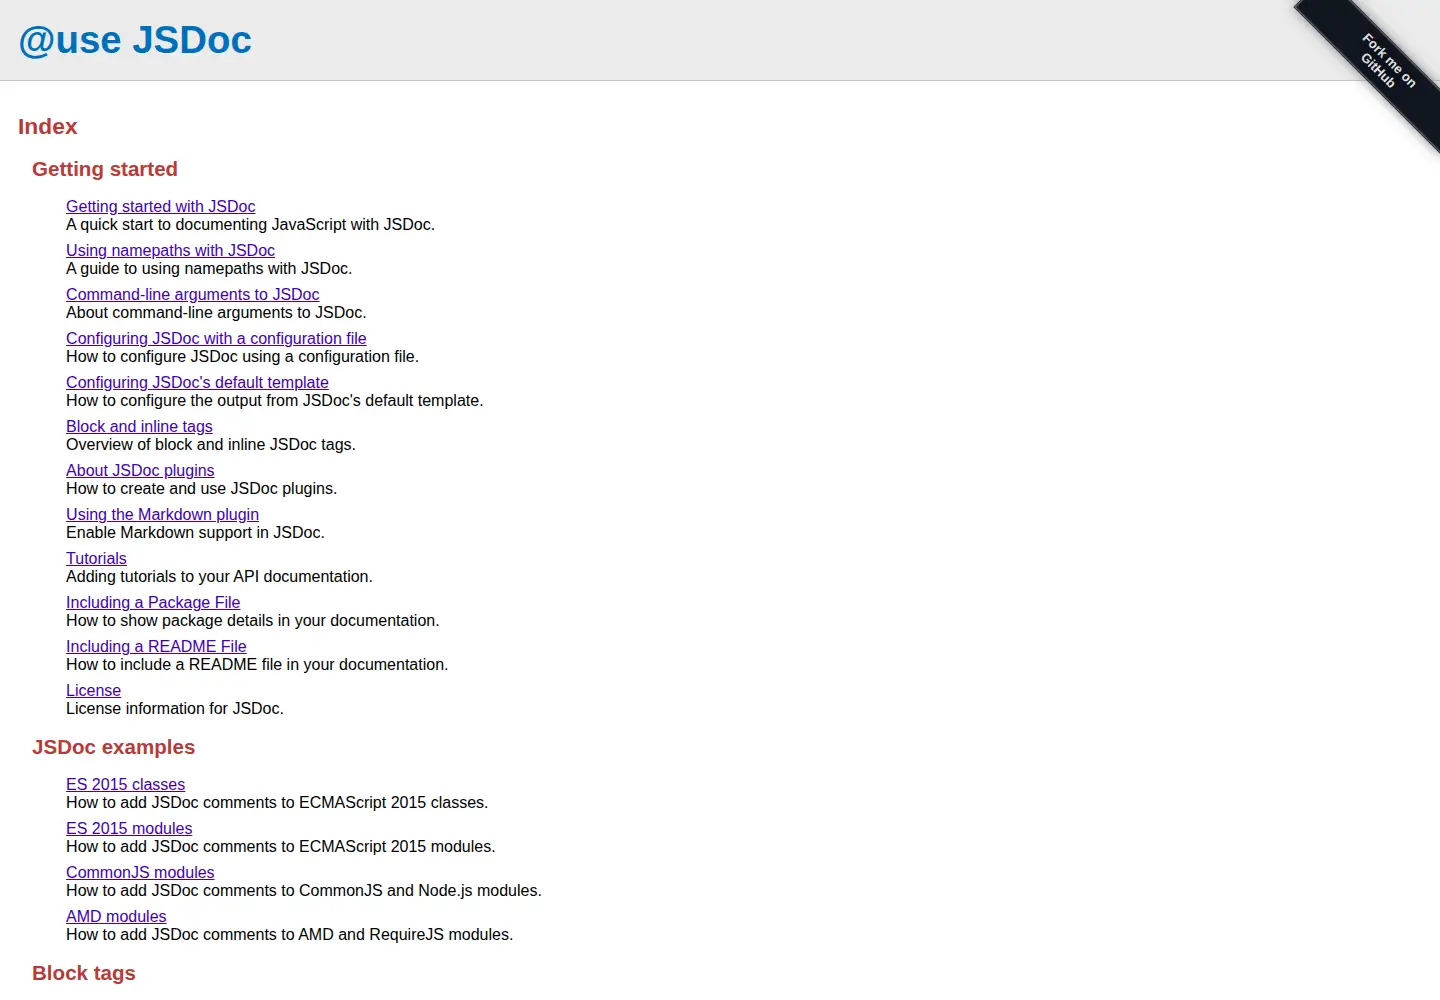Open Configuring JSDoc's default template link
Screen dimensions: 1440x1000
click(x=197, y=382)
